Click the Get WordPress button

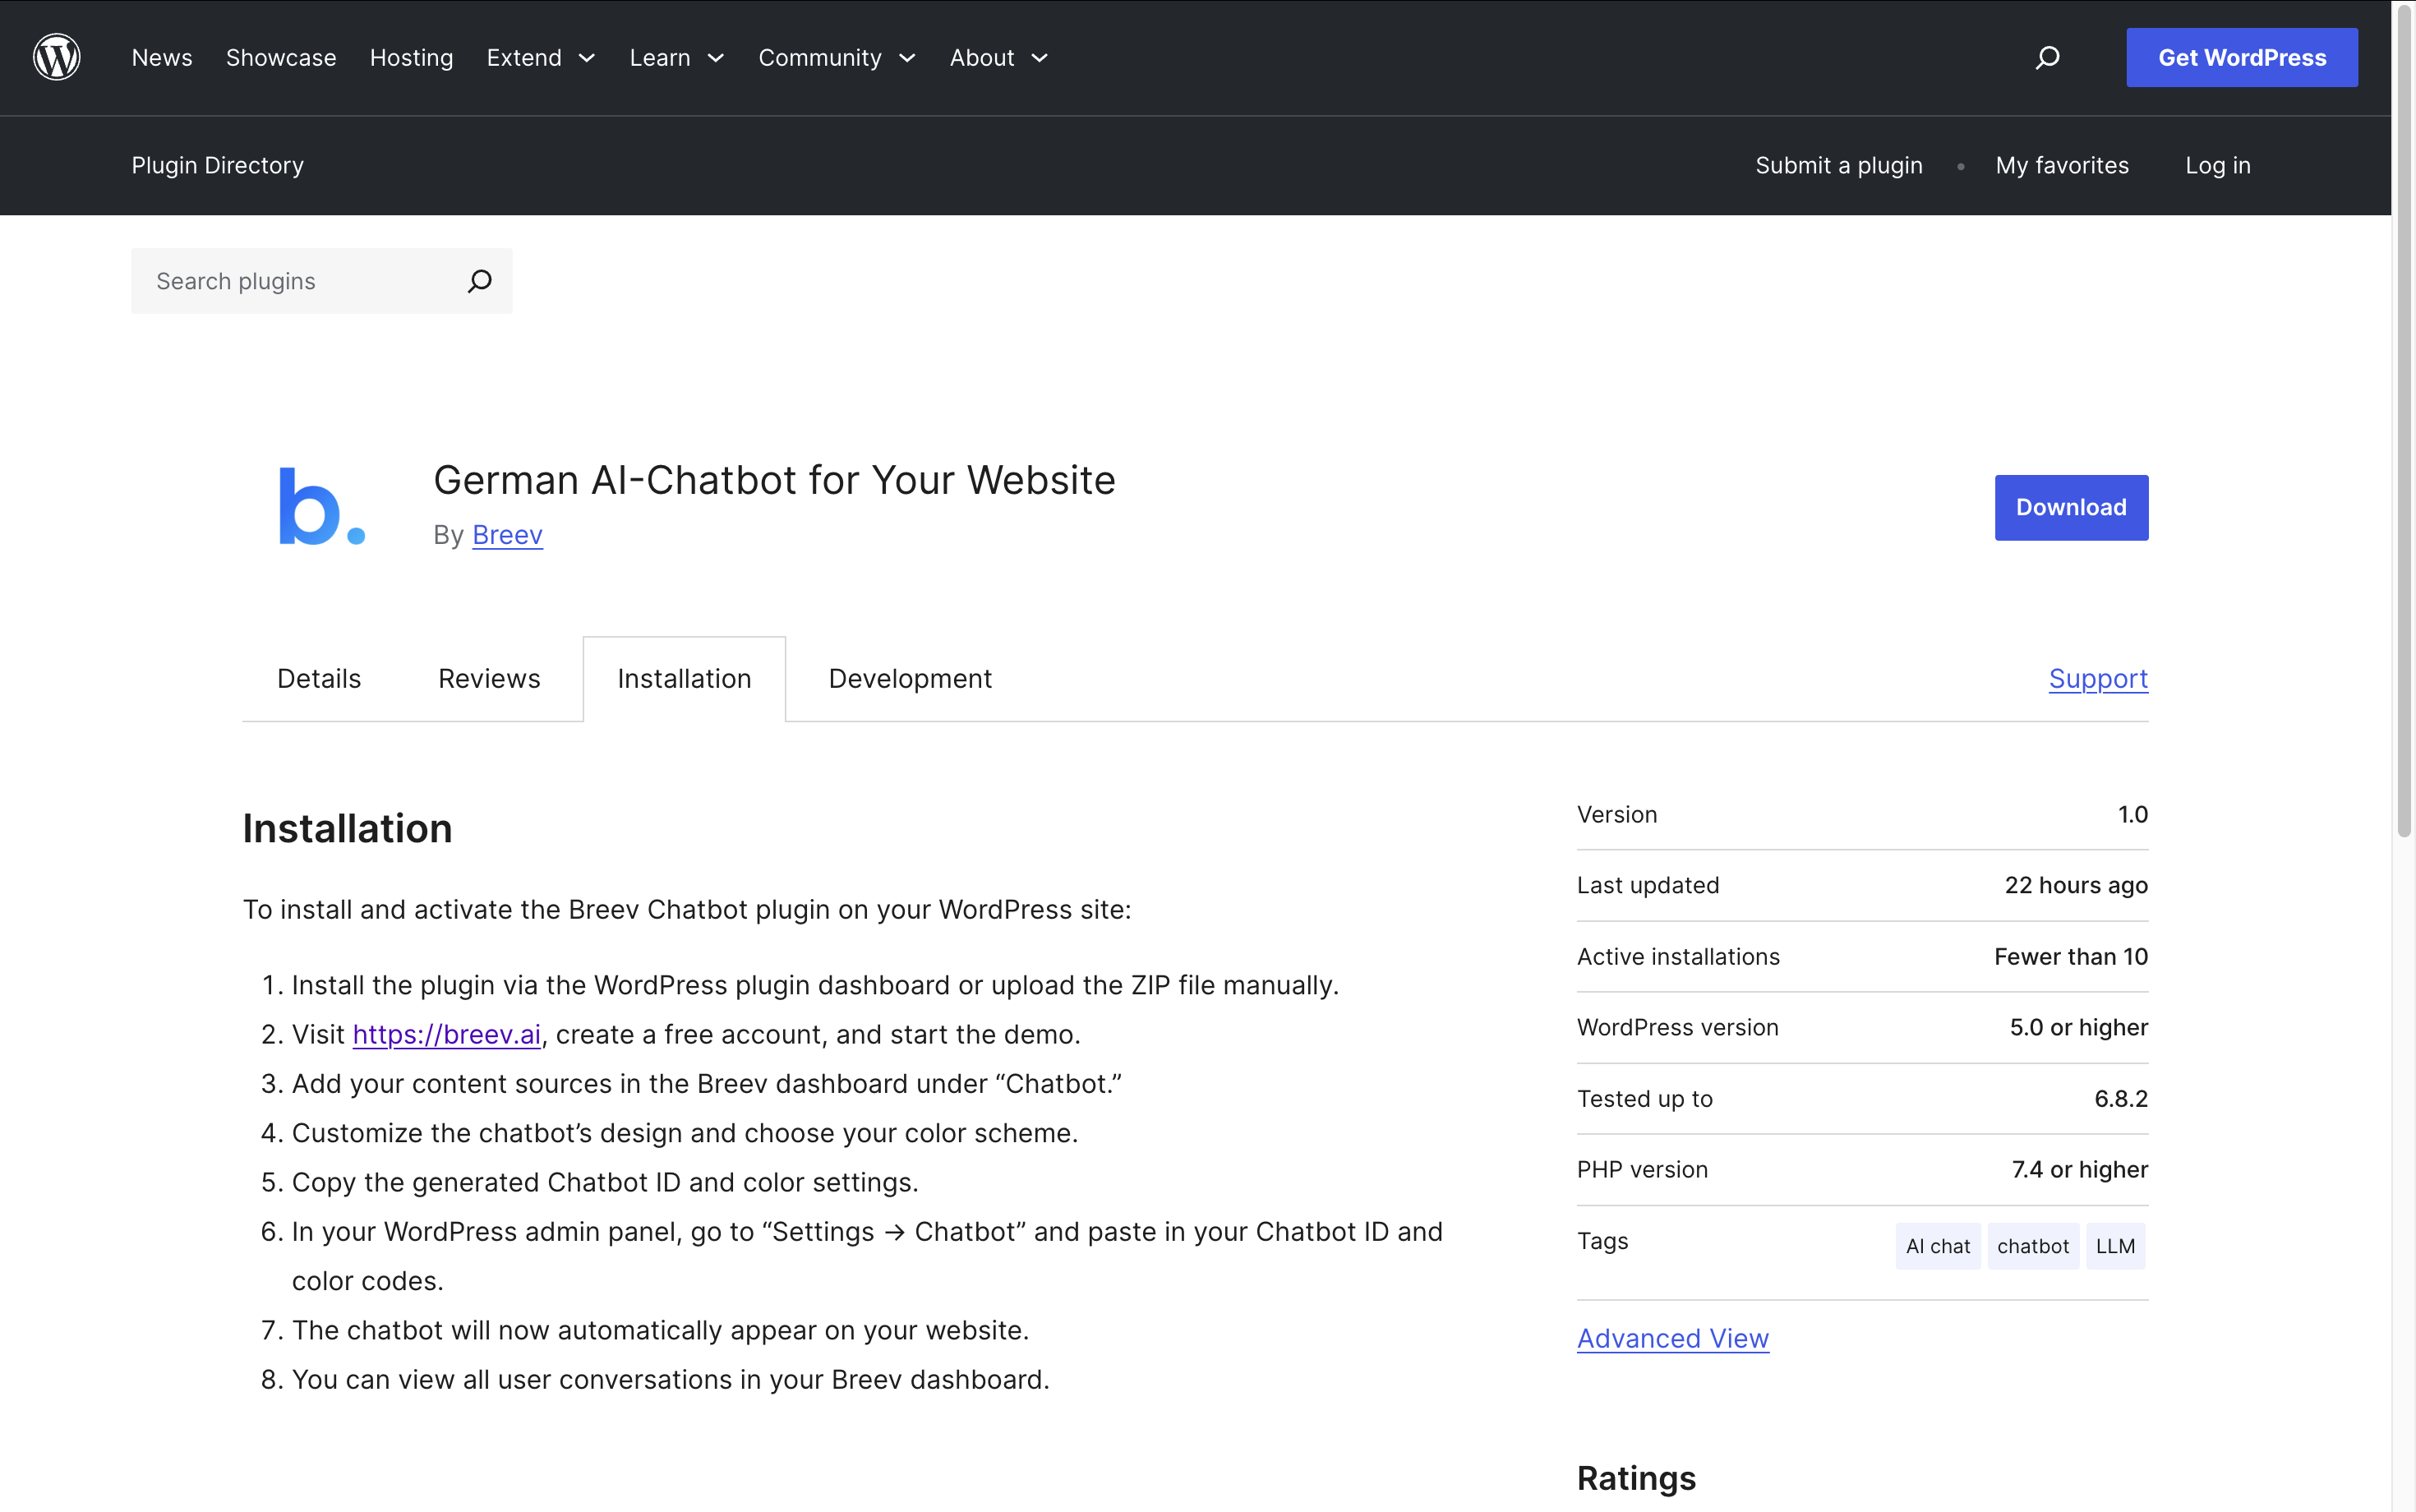pos(2242,57)
